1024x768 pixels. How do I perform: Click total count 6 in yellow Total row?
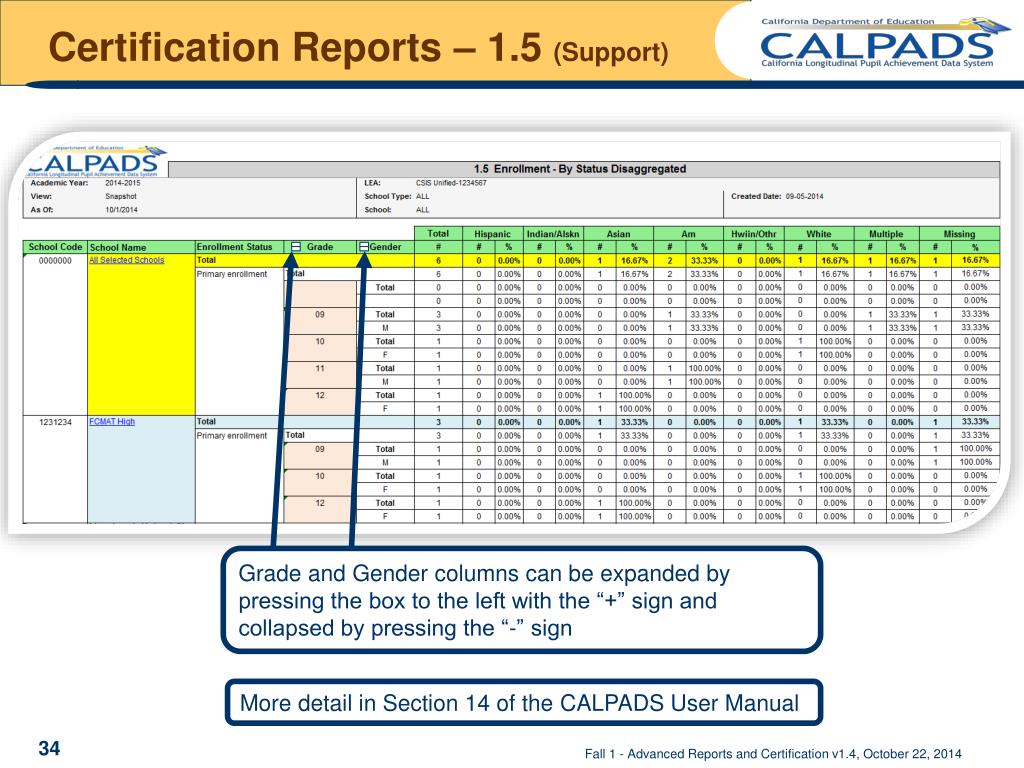pos(438,260)
